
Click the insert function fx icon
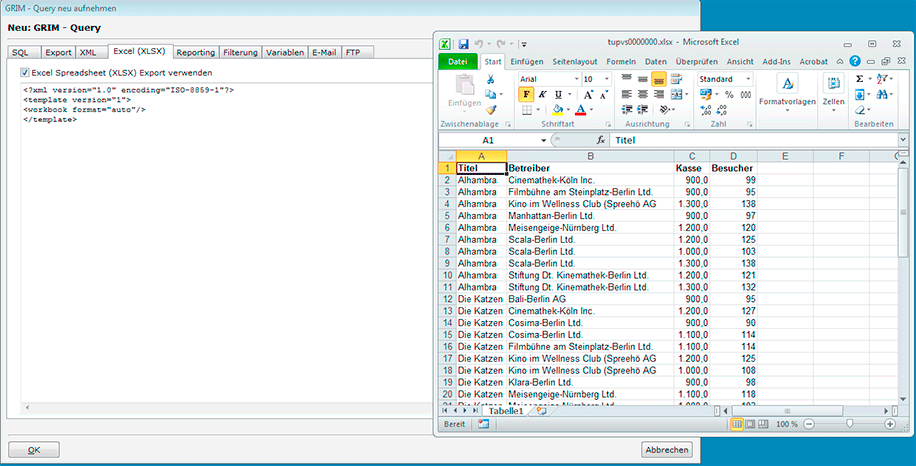coord(600,141)
